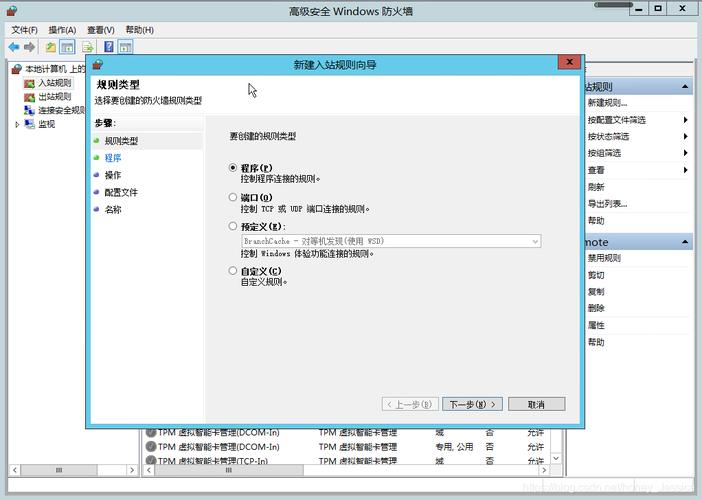Click the tree pane scroll left arrow

[x=15, y=470]
